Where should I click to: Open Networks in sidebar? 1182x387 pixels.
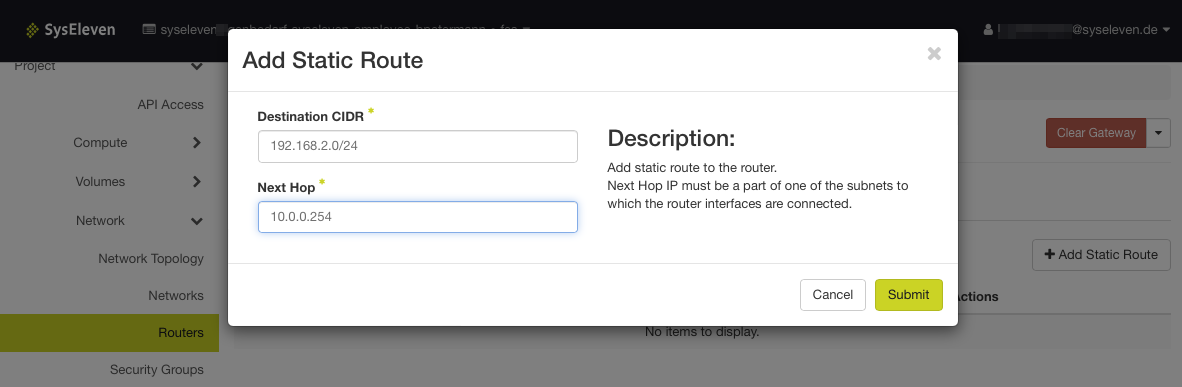tap(176, 296)
